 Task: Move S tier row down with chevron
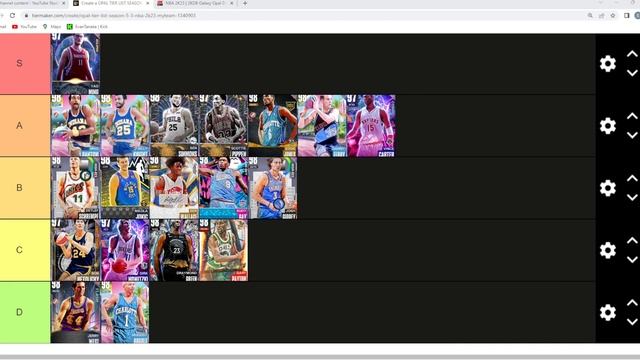point(632,73)
